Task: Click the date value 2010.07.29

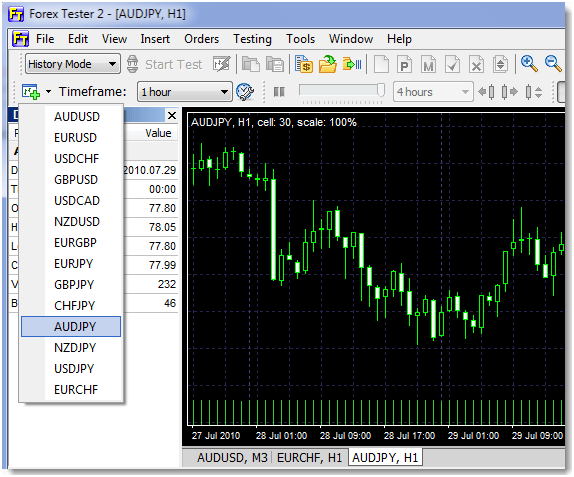Action: point(150,170)
